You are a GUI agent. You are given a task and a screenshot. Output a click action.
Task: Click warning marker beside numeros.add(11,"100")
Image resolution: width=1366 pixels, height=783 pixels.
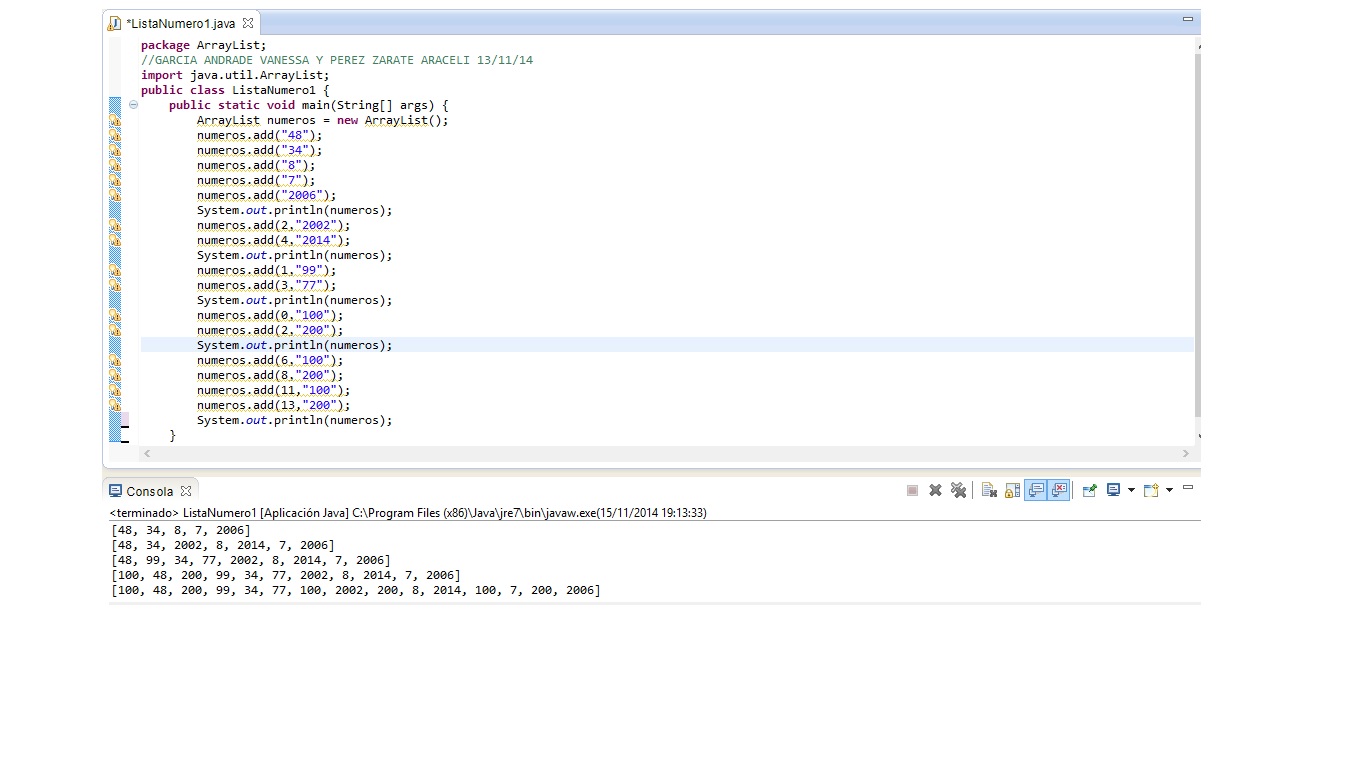tap(115, 390)
